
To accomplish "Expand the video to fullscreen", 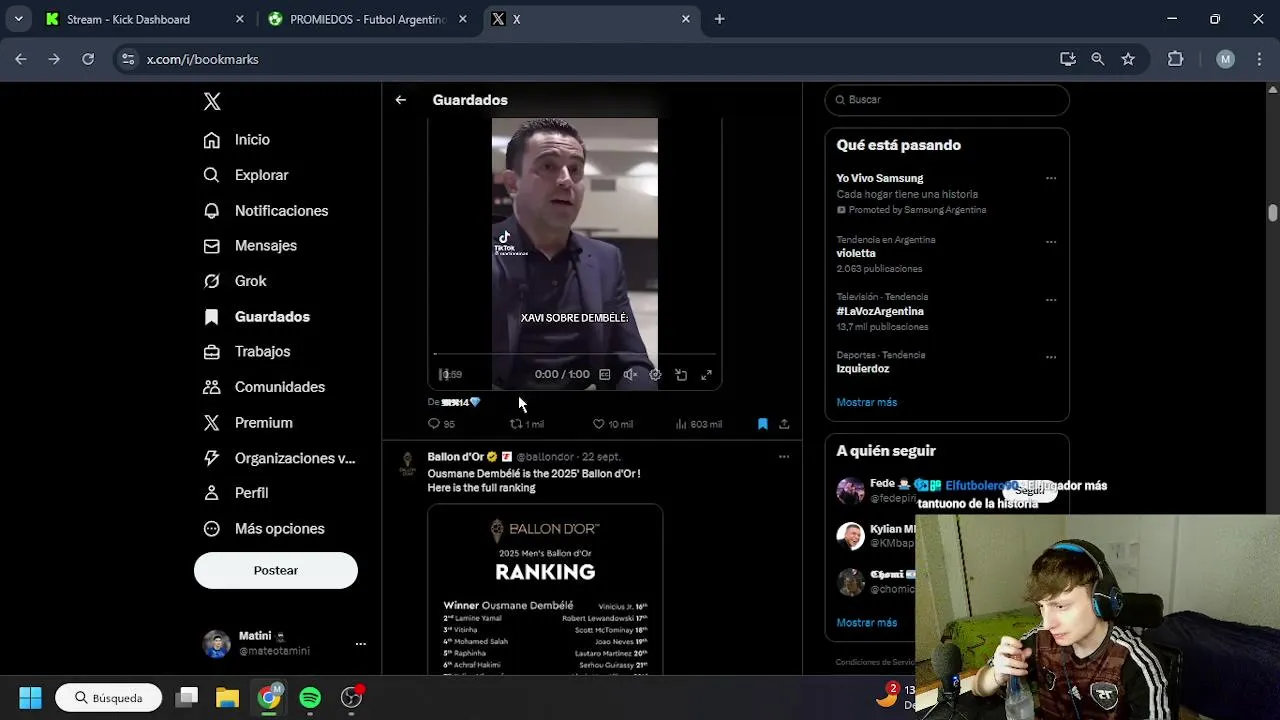I will point(706,375).
